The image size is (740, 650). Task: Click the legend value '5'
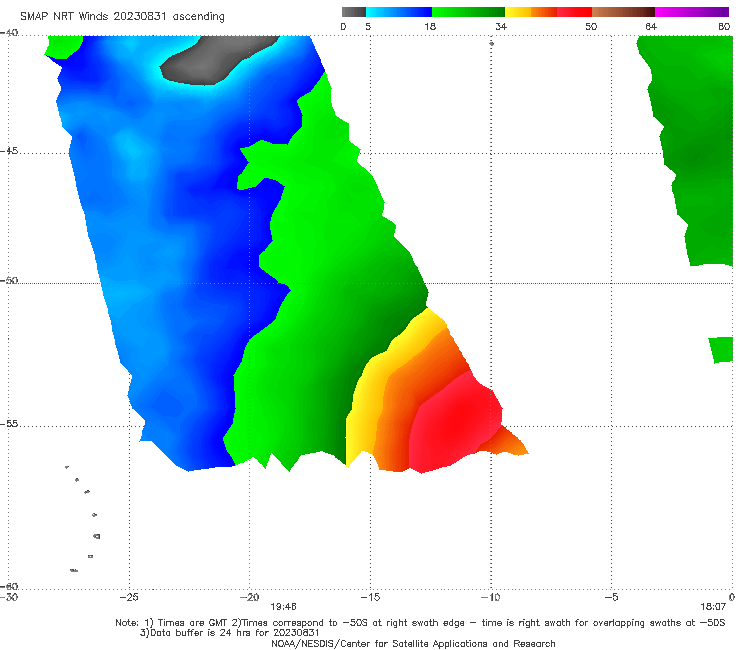(368, 26)
